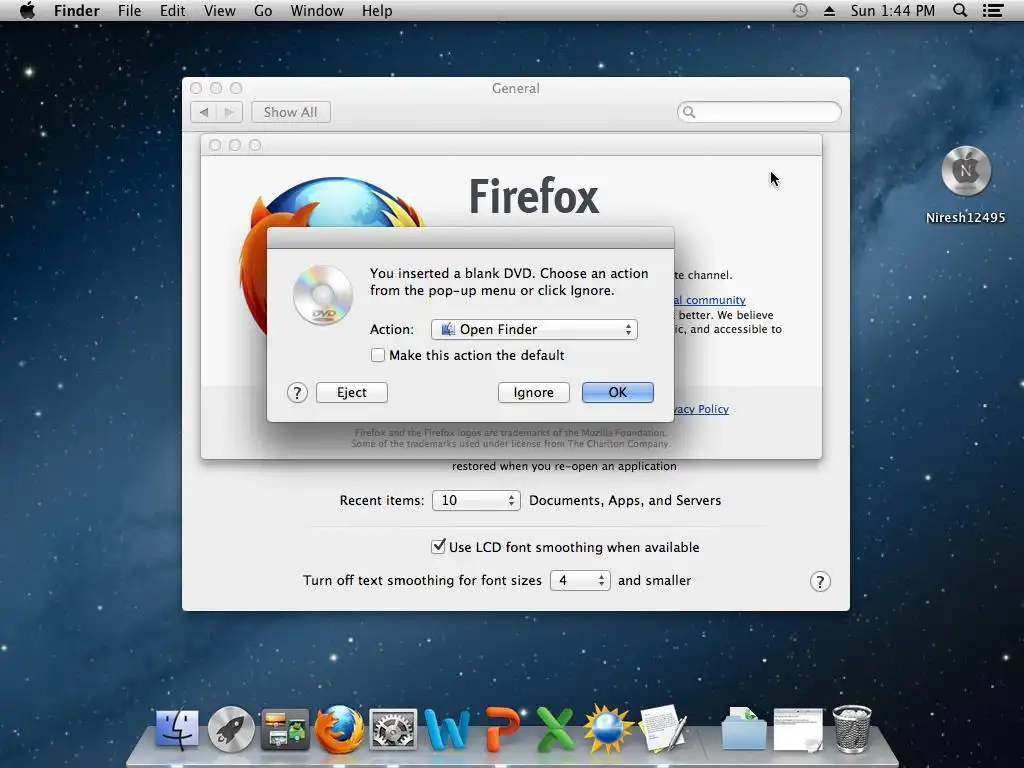1024x768 pixels.
Task: Open Spotlight search magnifier in menu bar
Action: [x=959, y=10]
